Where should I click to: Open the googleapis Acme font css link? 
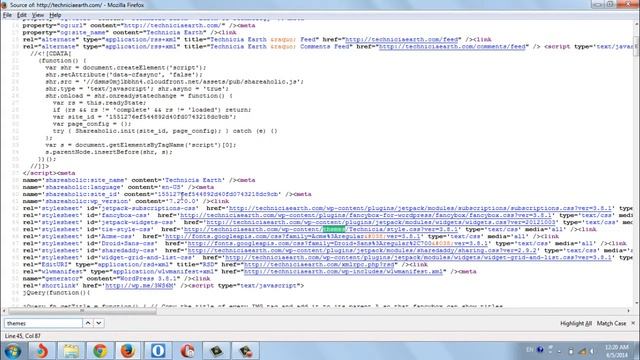293,236
